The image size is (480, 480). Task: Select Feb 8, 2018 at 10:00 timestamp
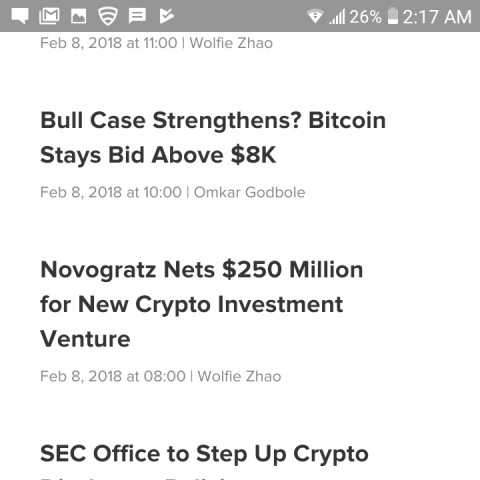coord(111,192)
